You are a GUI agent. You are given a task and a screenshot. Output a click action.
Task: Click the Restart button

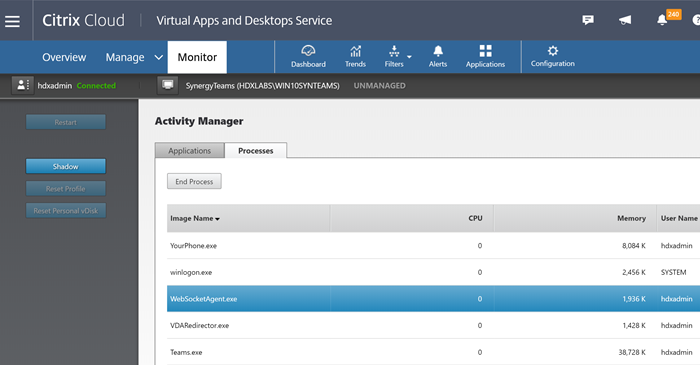(x=66, y=122)
